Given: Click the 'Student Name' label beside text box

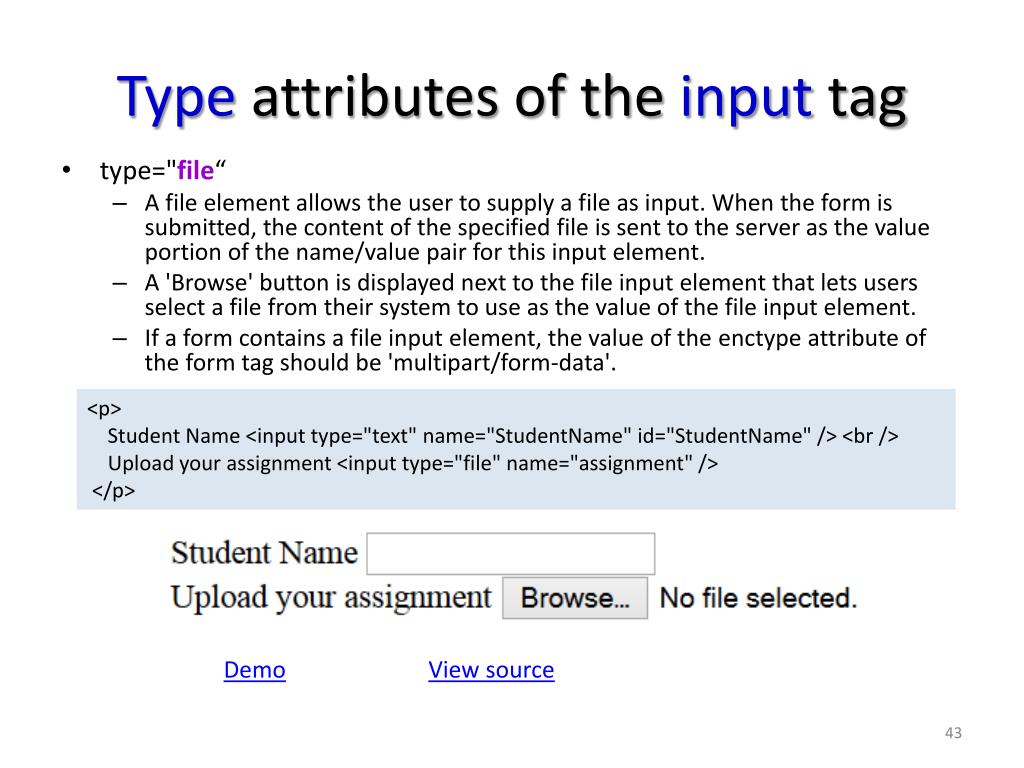Looking at the screenshot, I should [264, 553].
